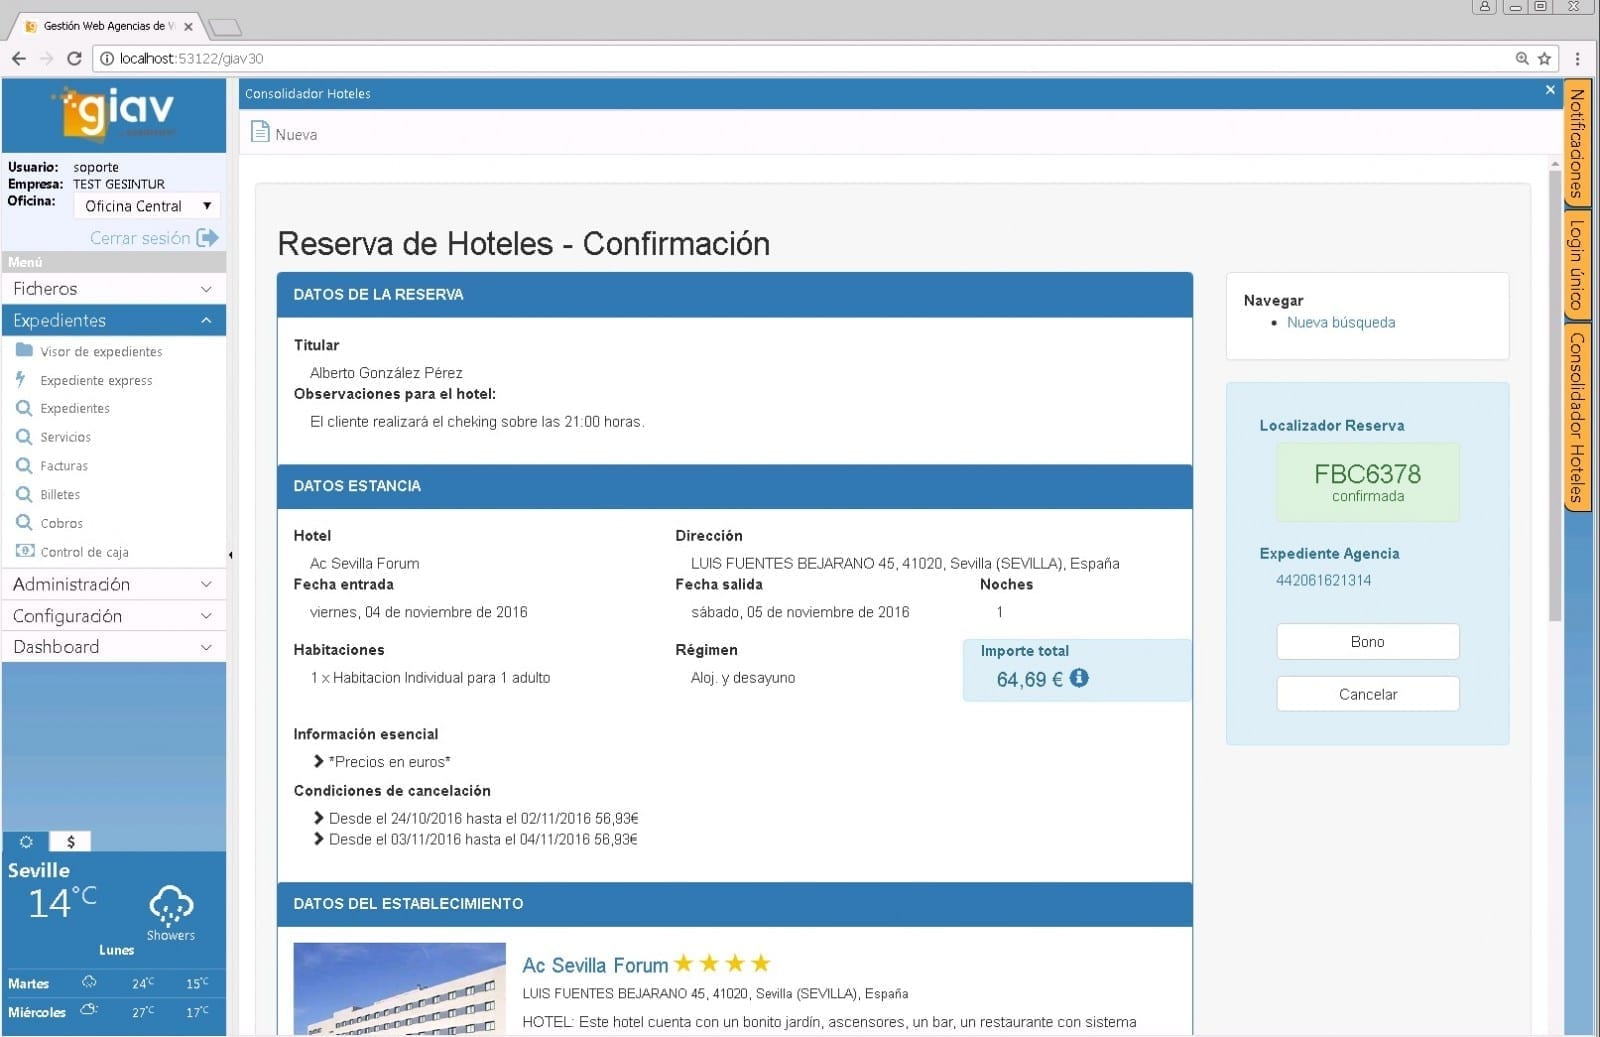The width and height of the screenshot is (1600, 1037).
Task: Click the Billetes magnifier icon
Action: point(24,494)
